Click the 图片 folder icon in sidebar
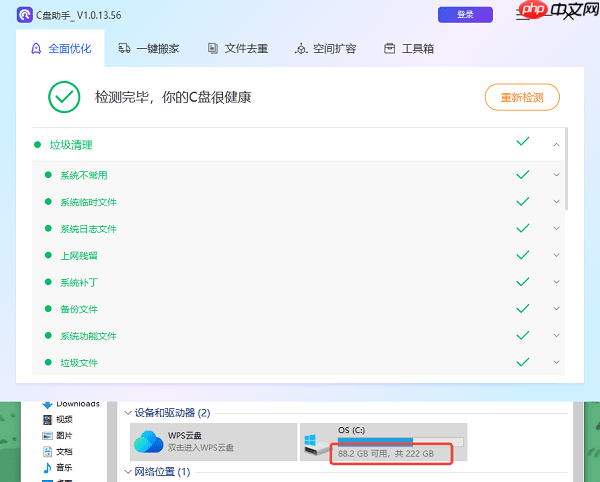 (x=47, y=436)
